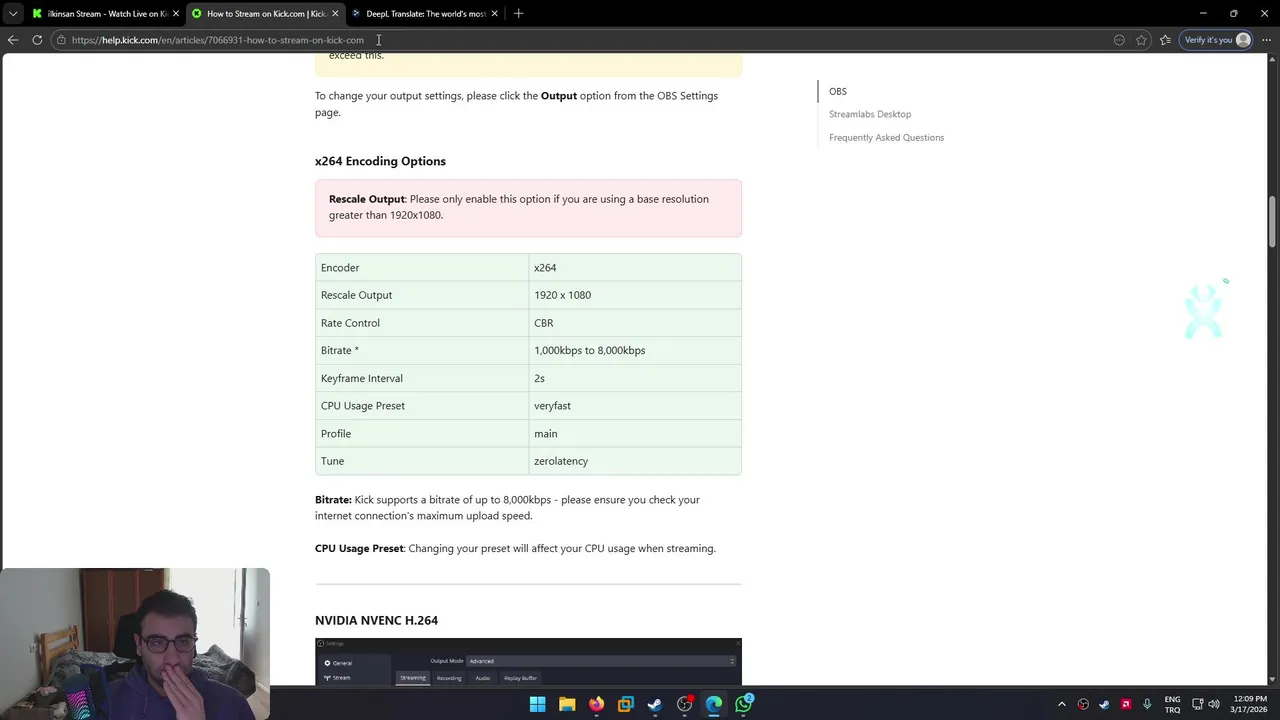Click the Rescale Output table label
Image resolution: width=1280 pixels, height=720 pixels.
(422, 295)
